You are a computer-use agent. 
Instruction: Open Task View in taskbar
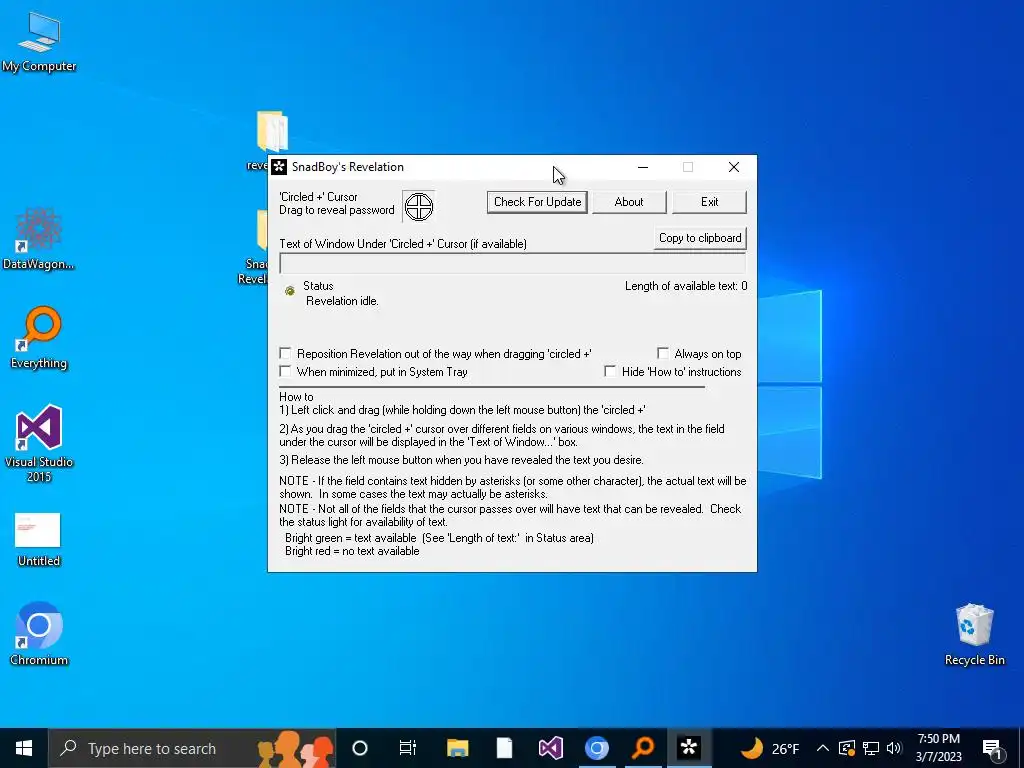click(x=408, y=748)
